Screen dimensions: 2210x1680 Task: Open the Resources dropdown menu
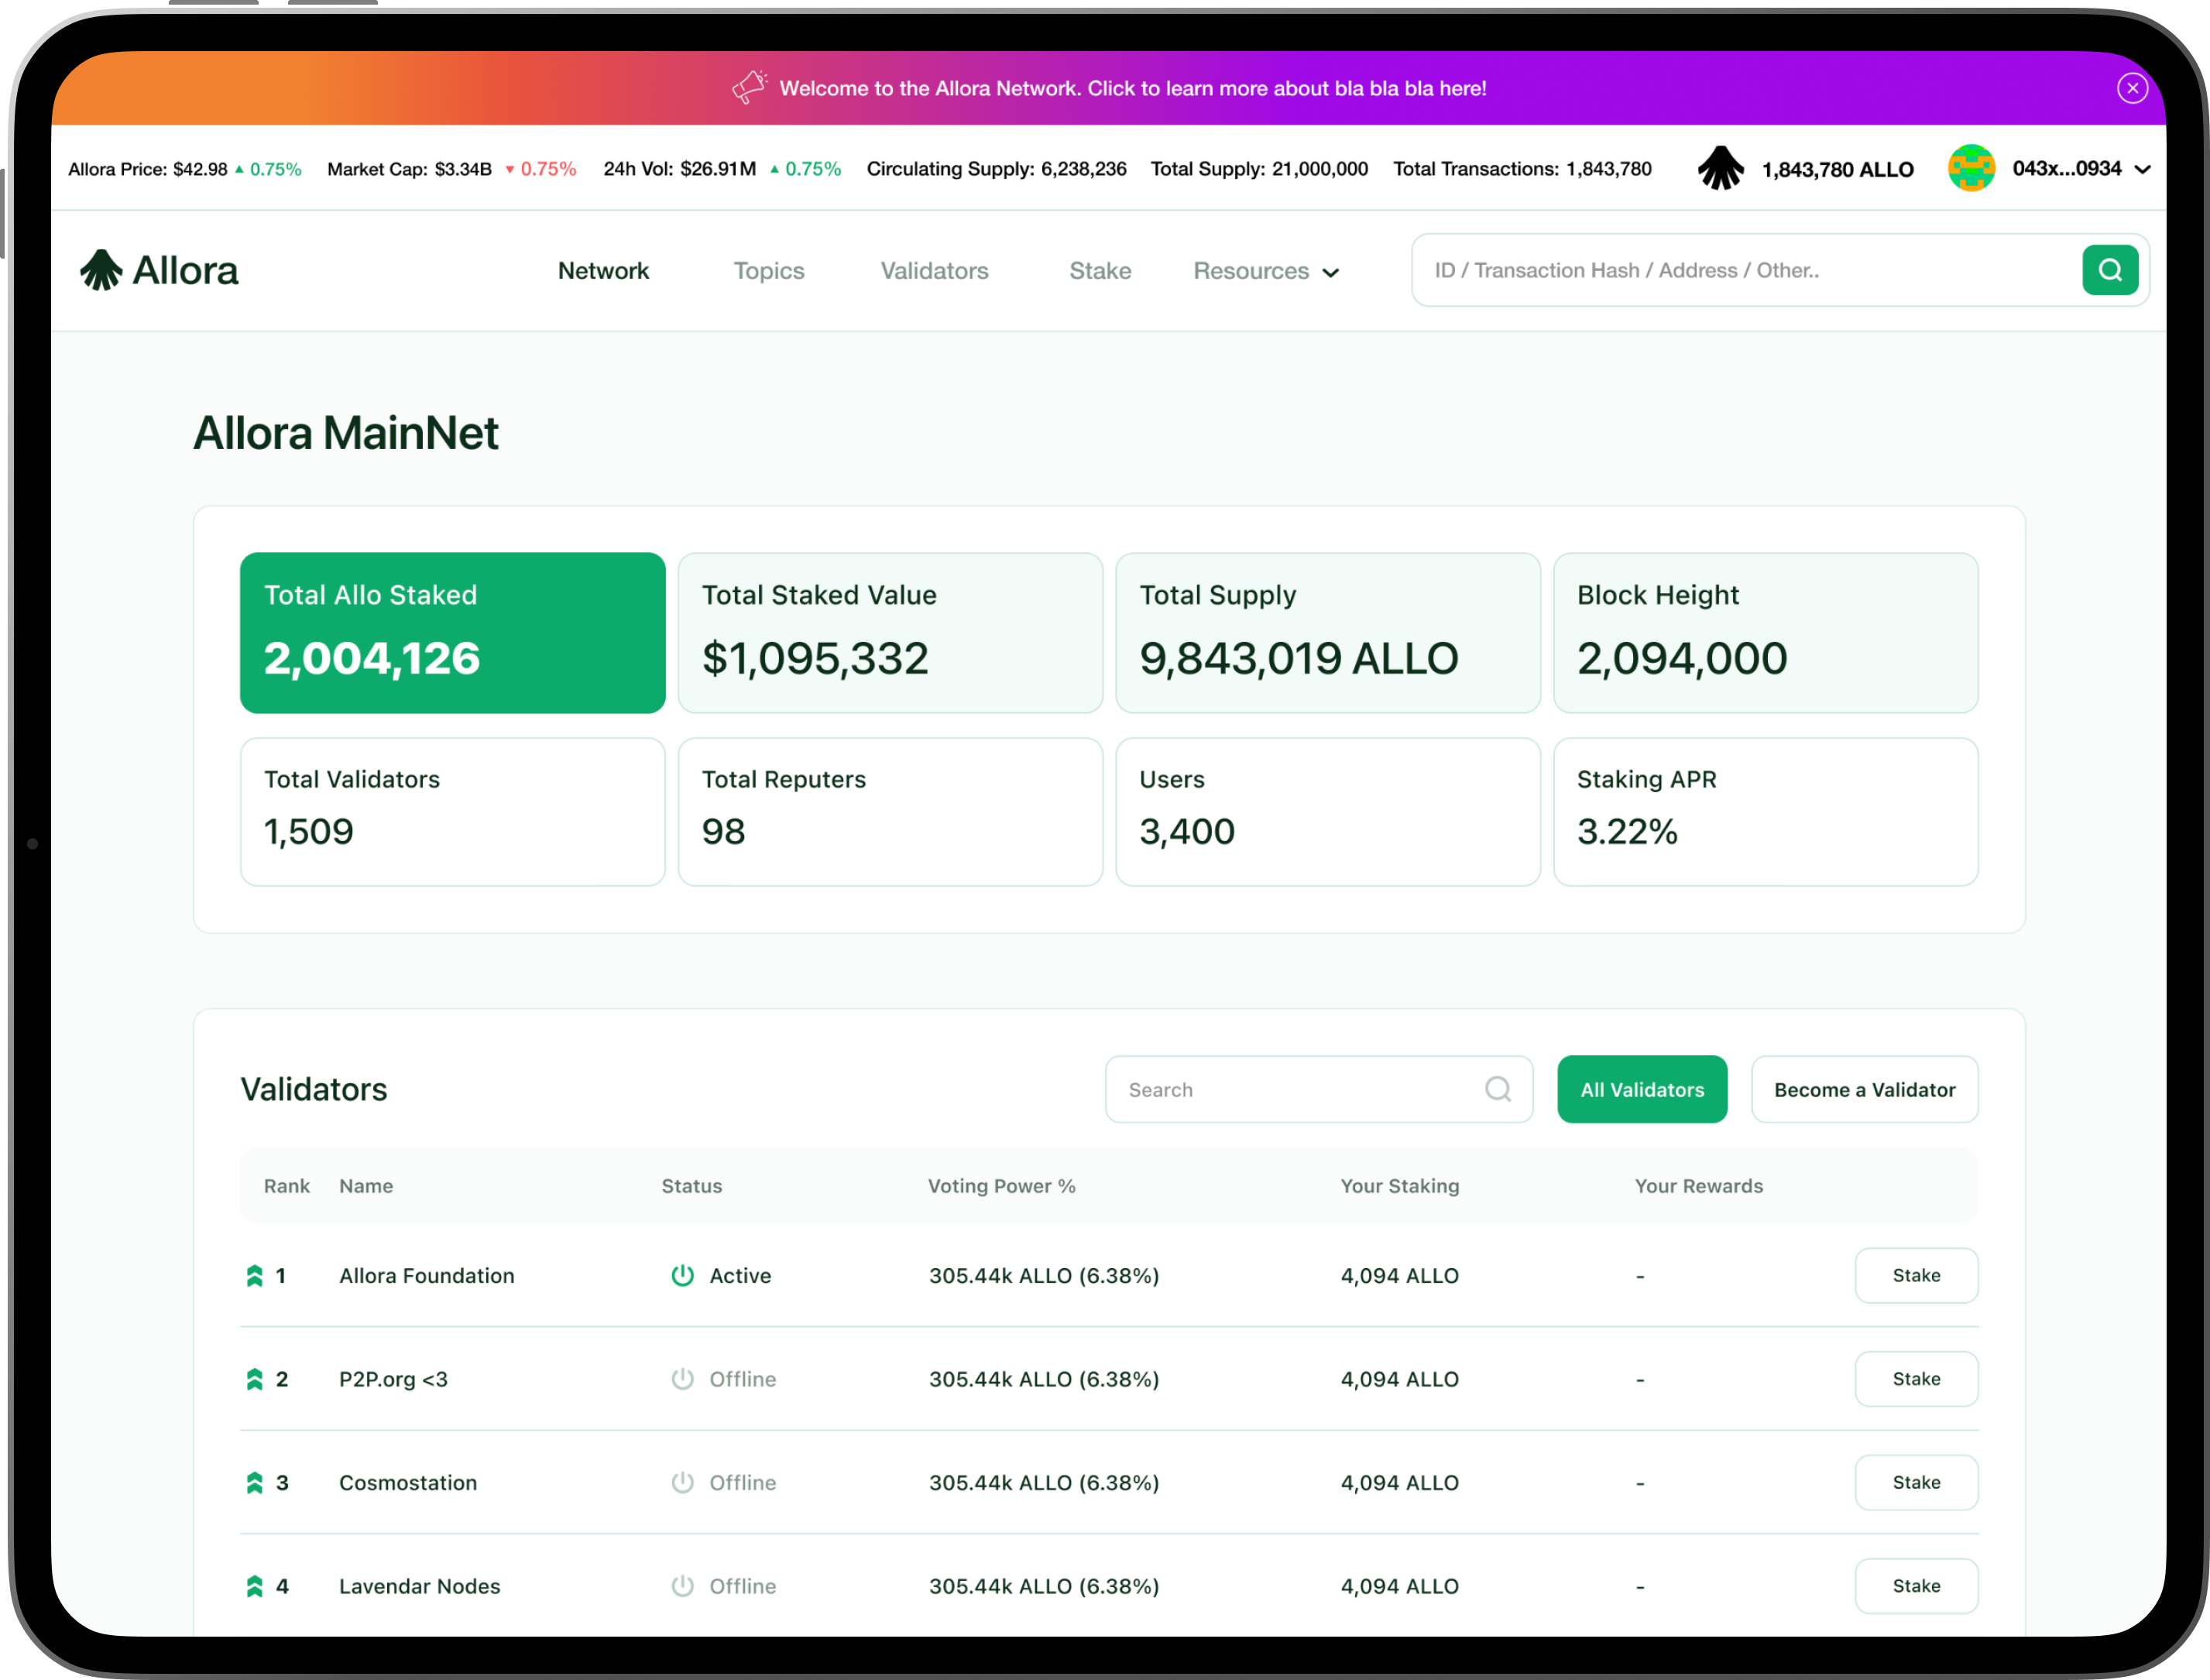[x=1265, y=271]
